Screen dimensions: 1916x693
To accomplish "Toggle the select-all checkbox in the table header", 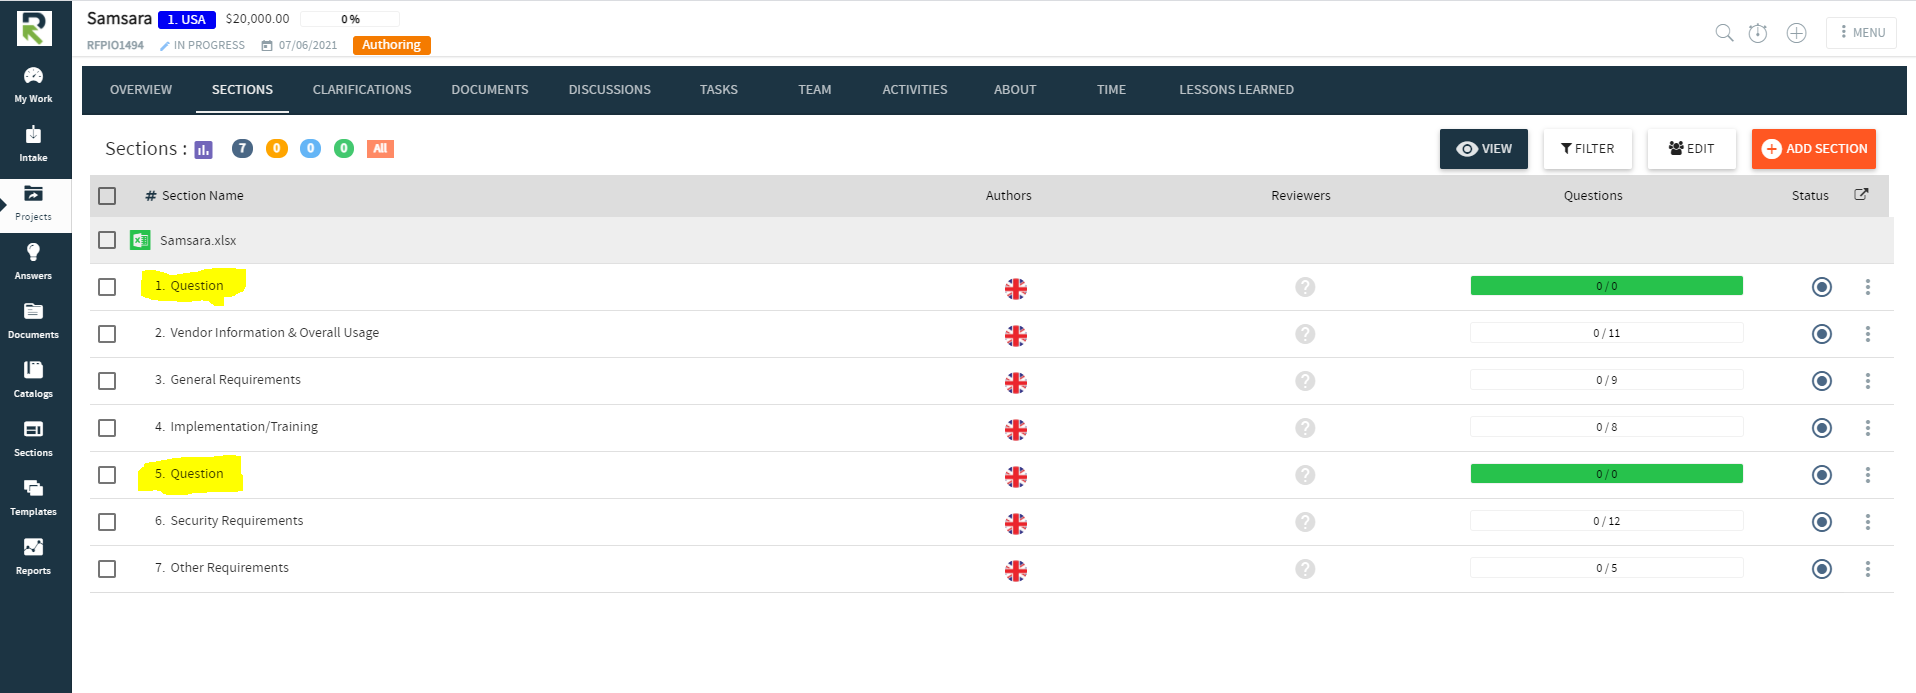I will pos(107,196).
